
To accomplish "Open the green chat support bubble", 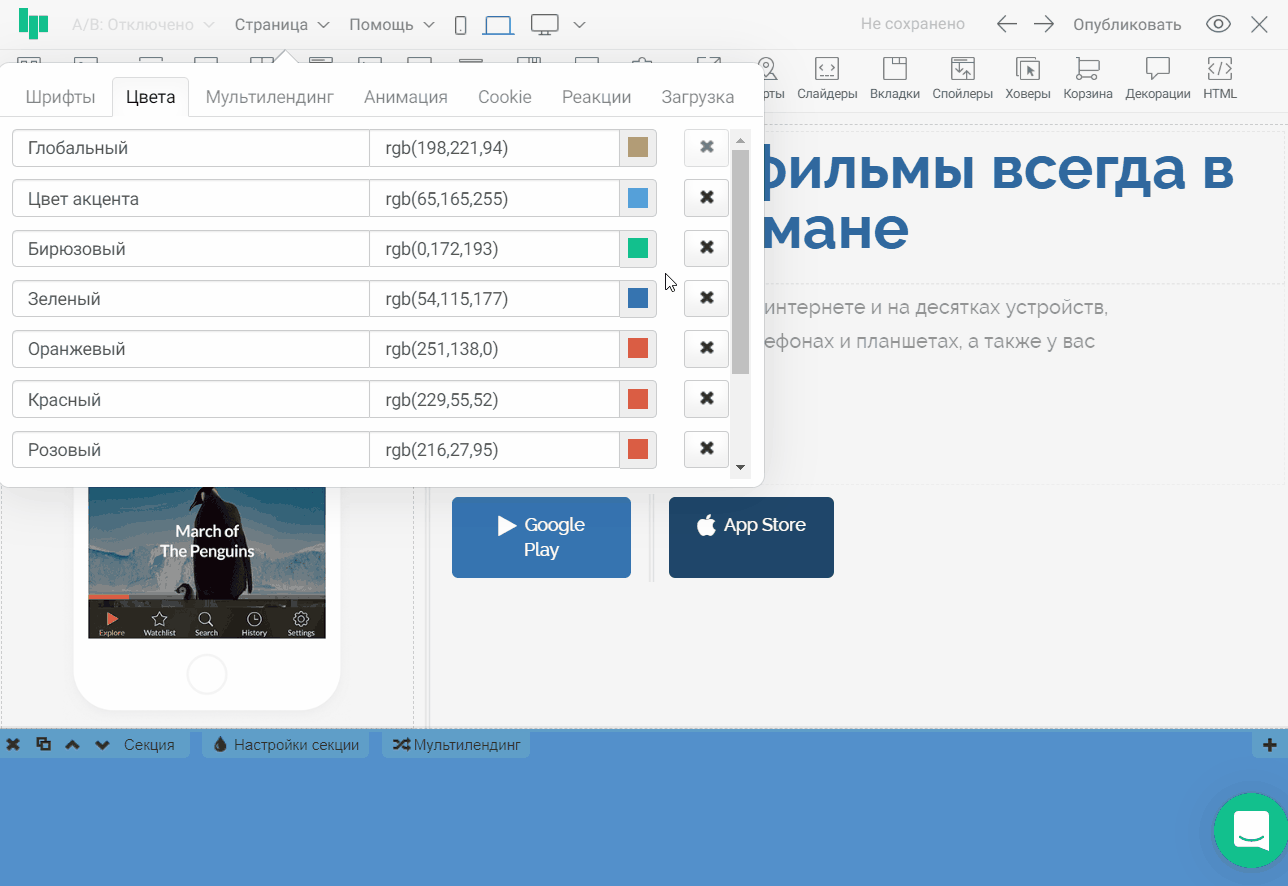I will pyautogui.click(x=1251, y=829).
